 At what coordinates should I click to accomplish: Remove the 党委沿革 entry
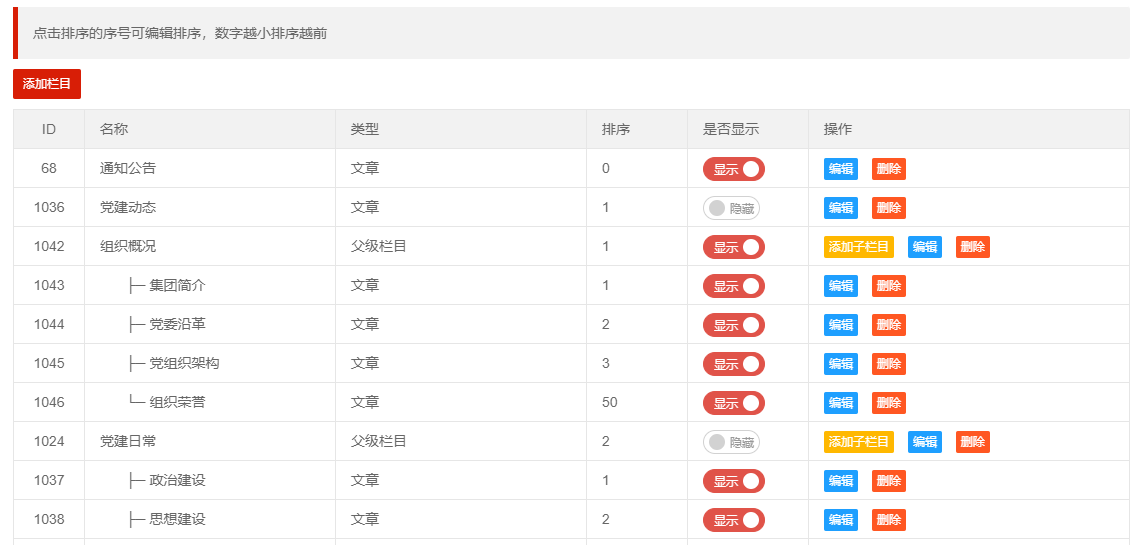click(x=888, y=325)
